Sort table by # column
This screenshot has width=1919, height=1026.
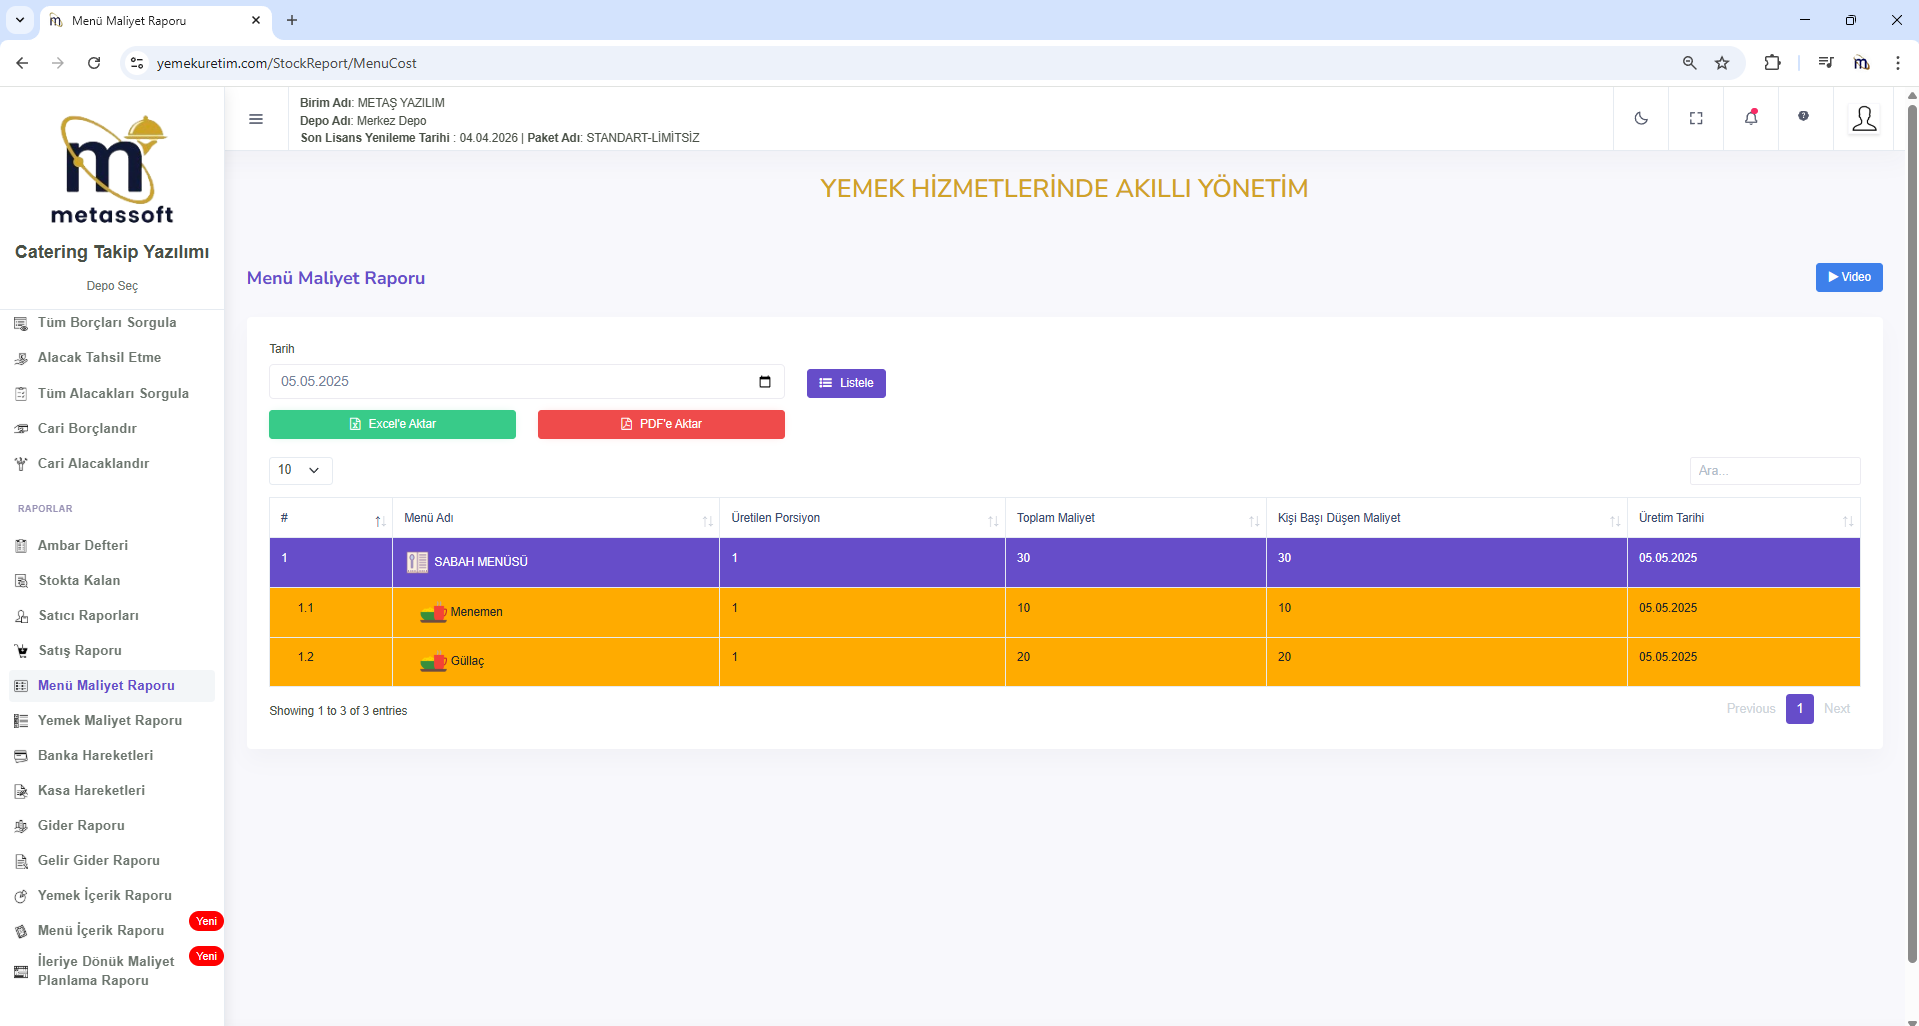tap(331, 518)
